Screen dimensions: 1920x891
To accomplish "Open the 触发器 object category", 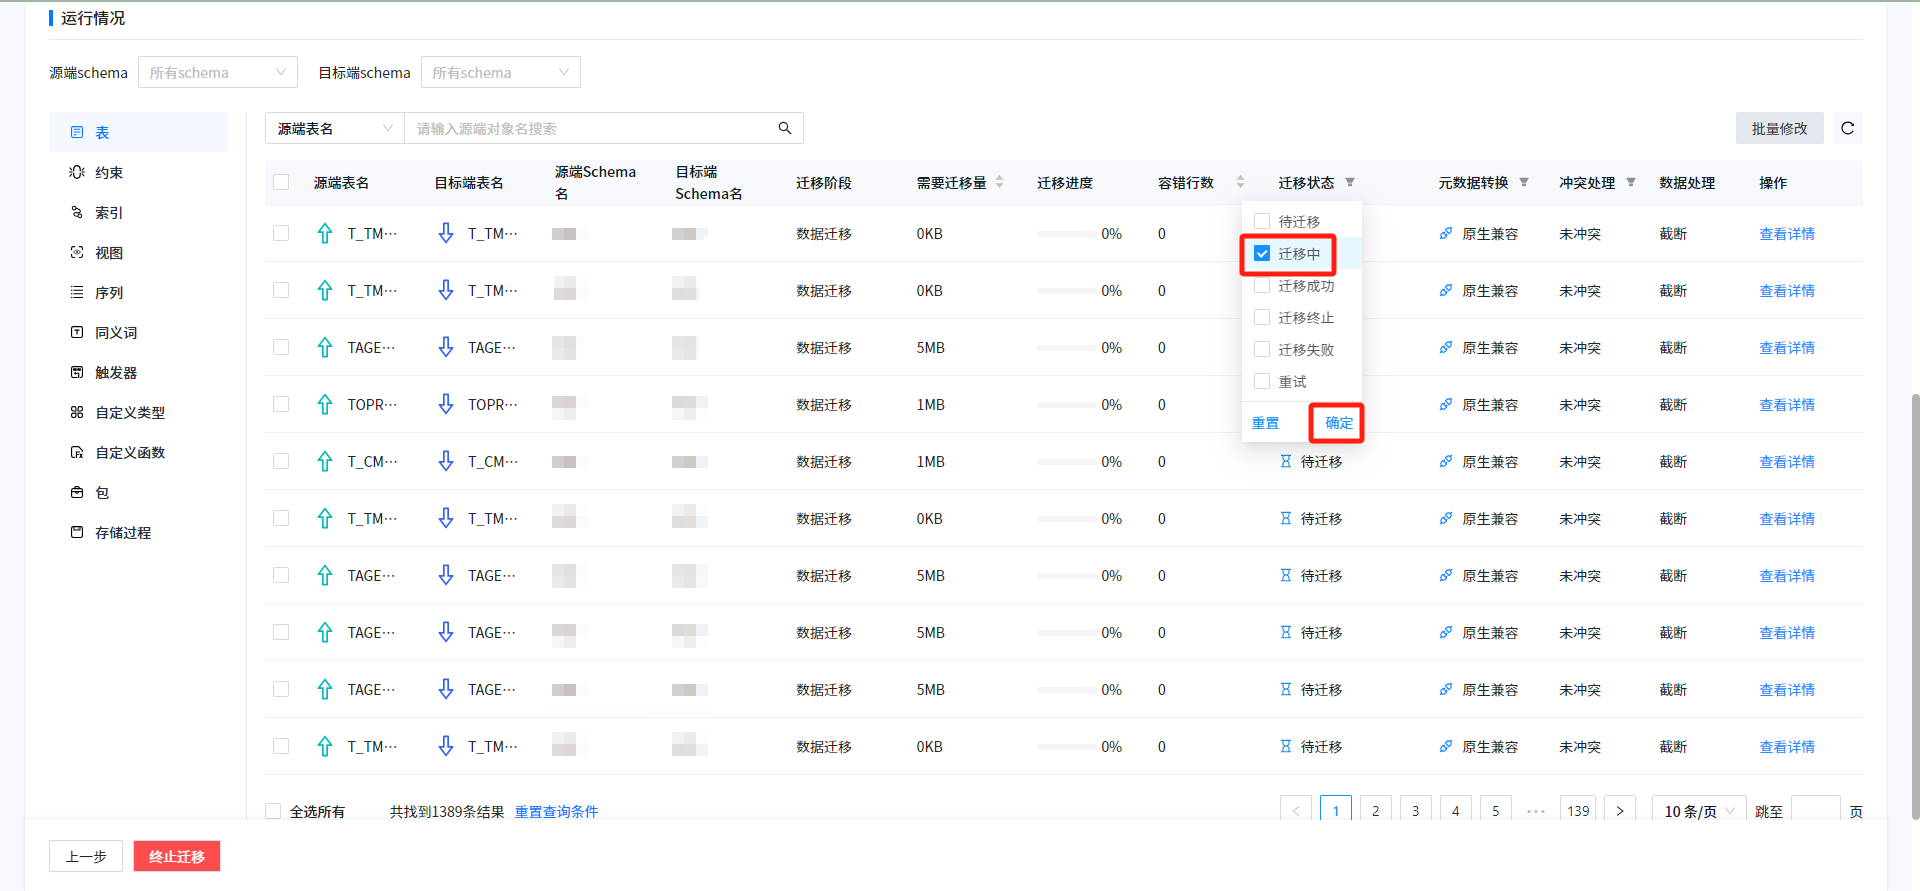I will pyautogui.click(x=139, y=372).
